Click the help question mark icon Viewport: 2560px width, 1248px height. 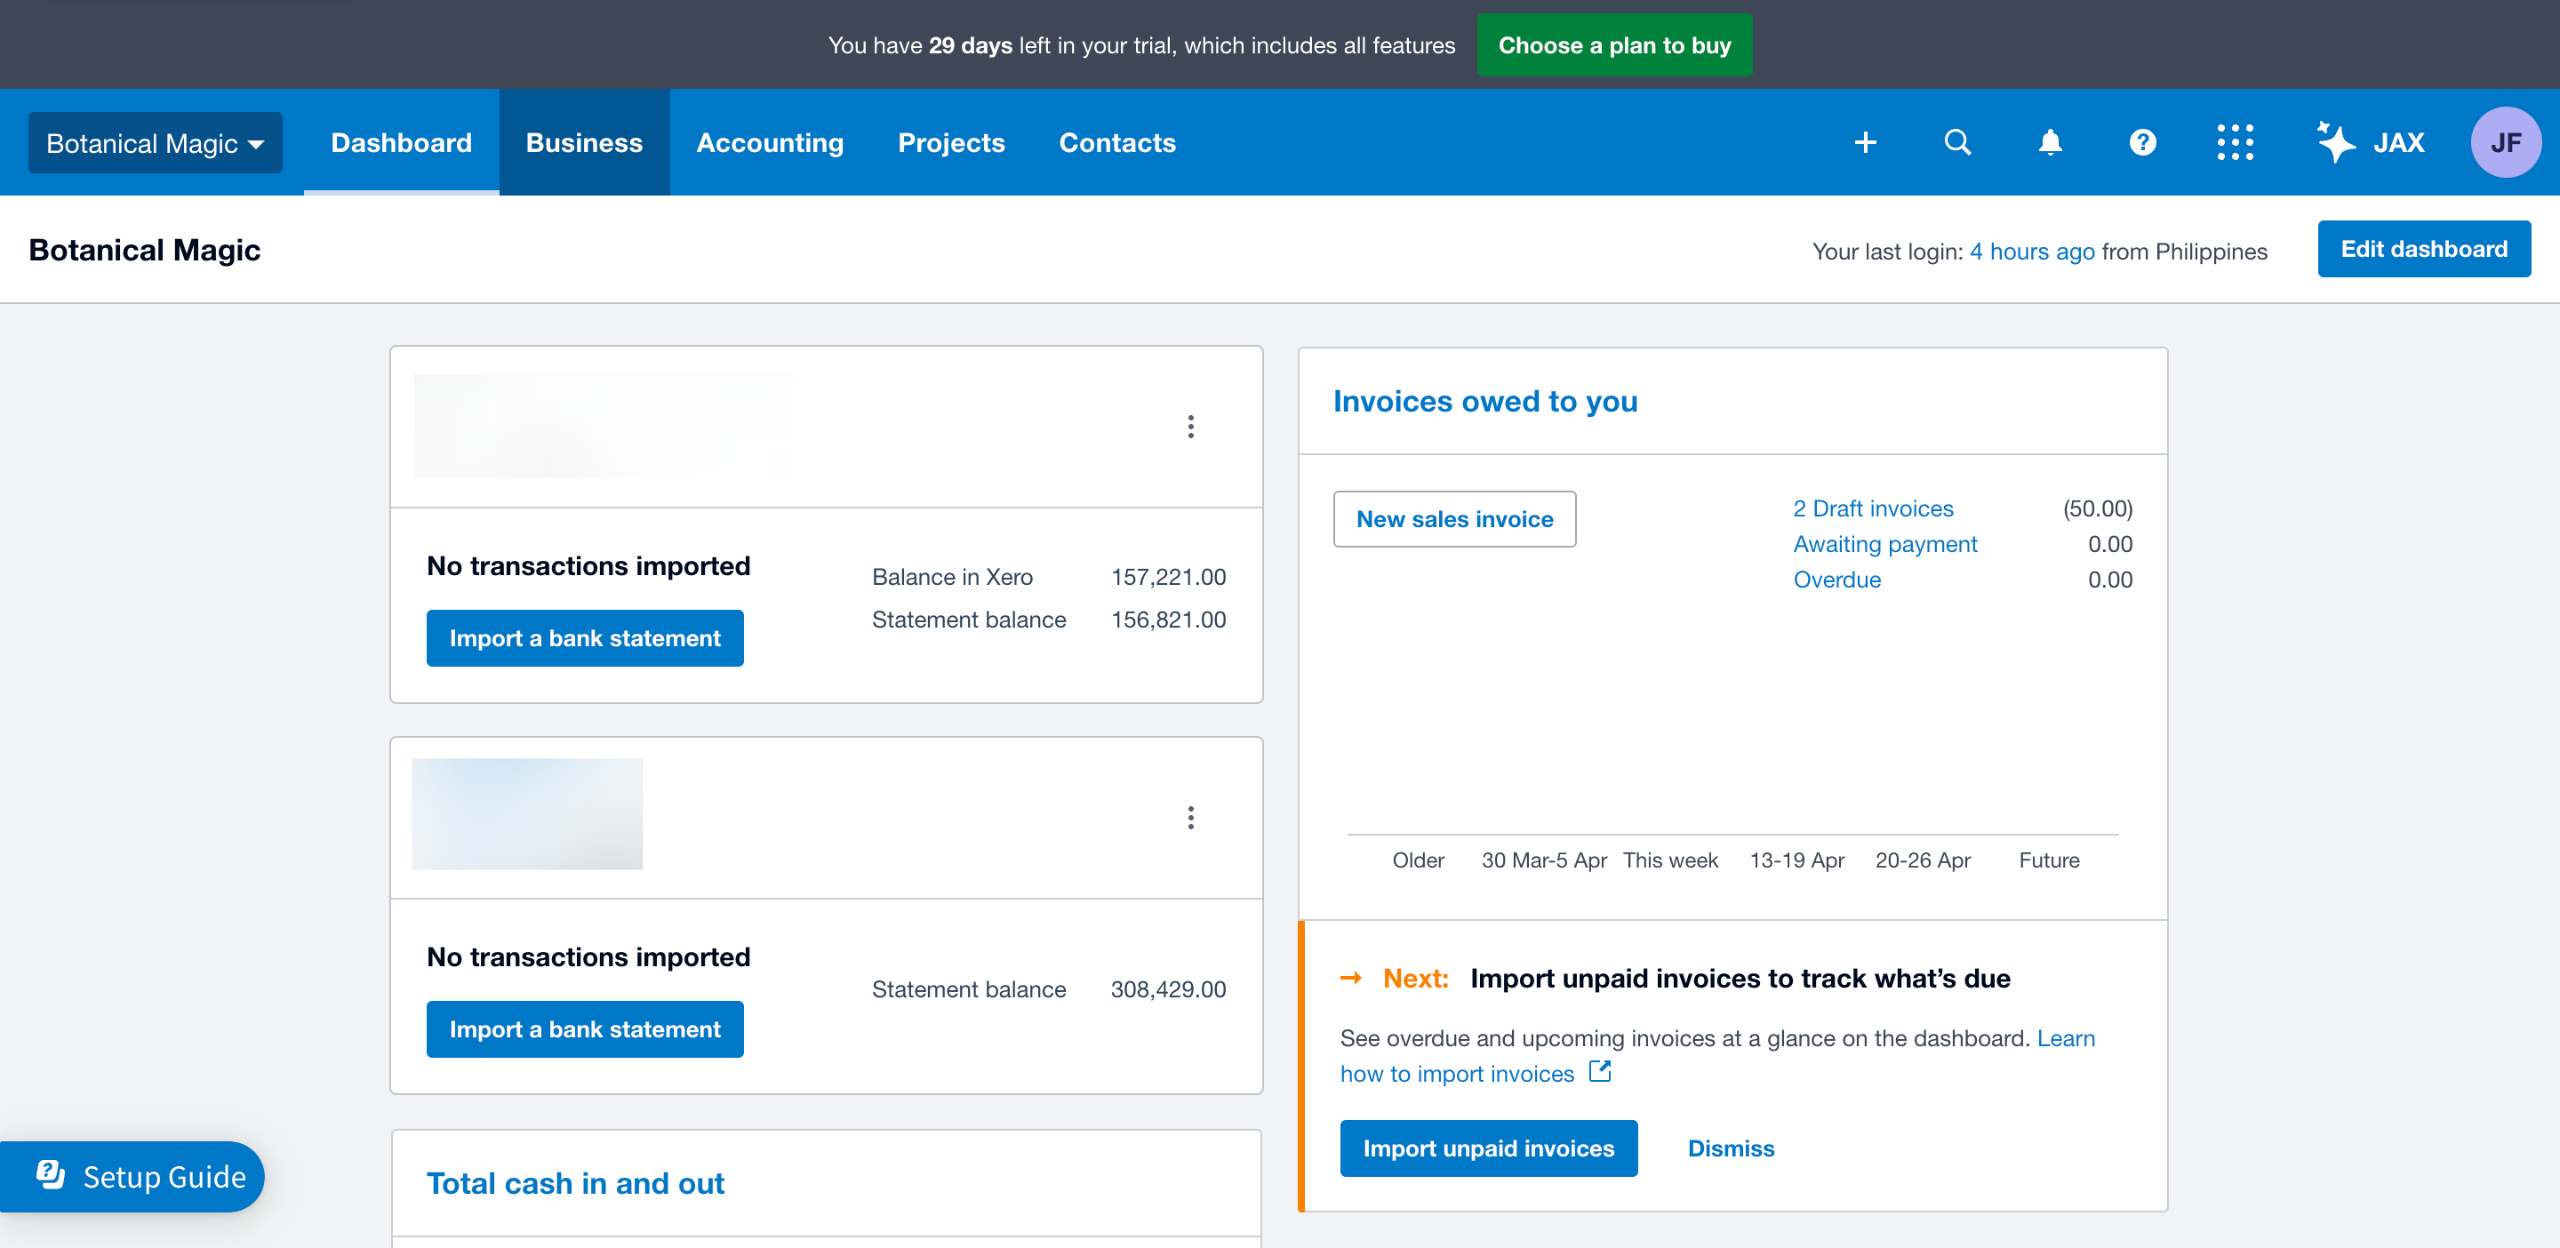coord(2142,143)
